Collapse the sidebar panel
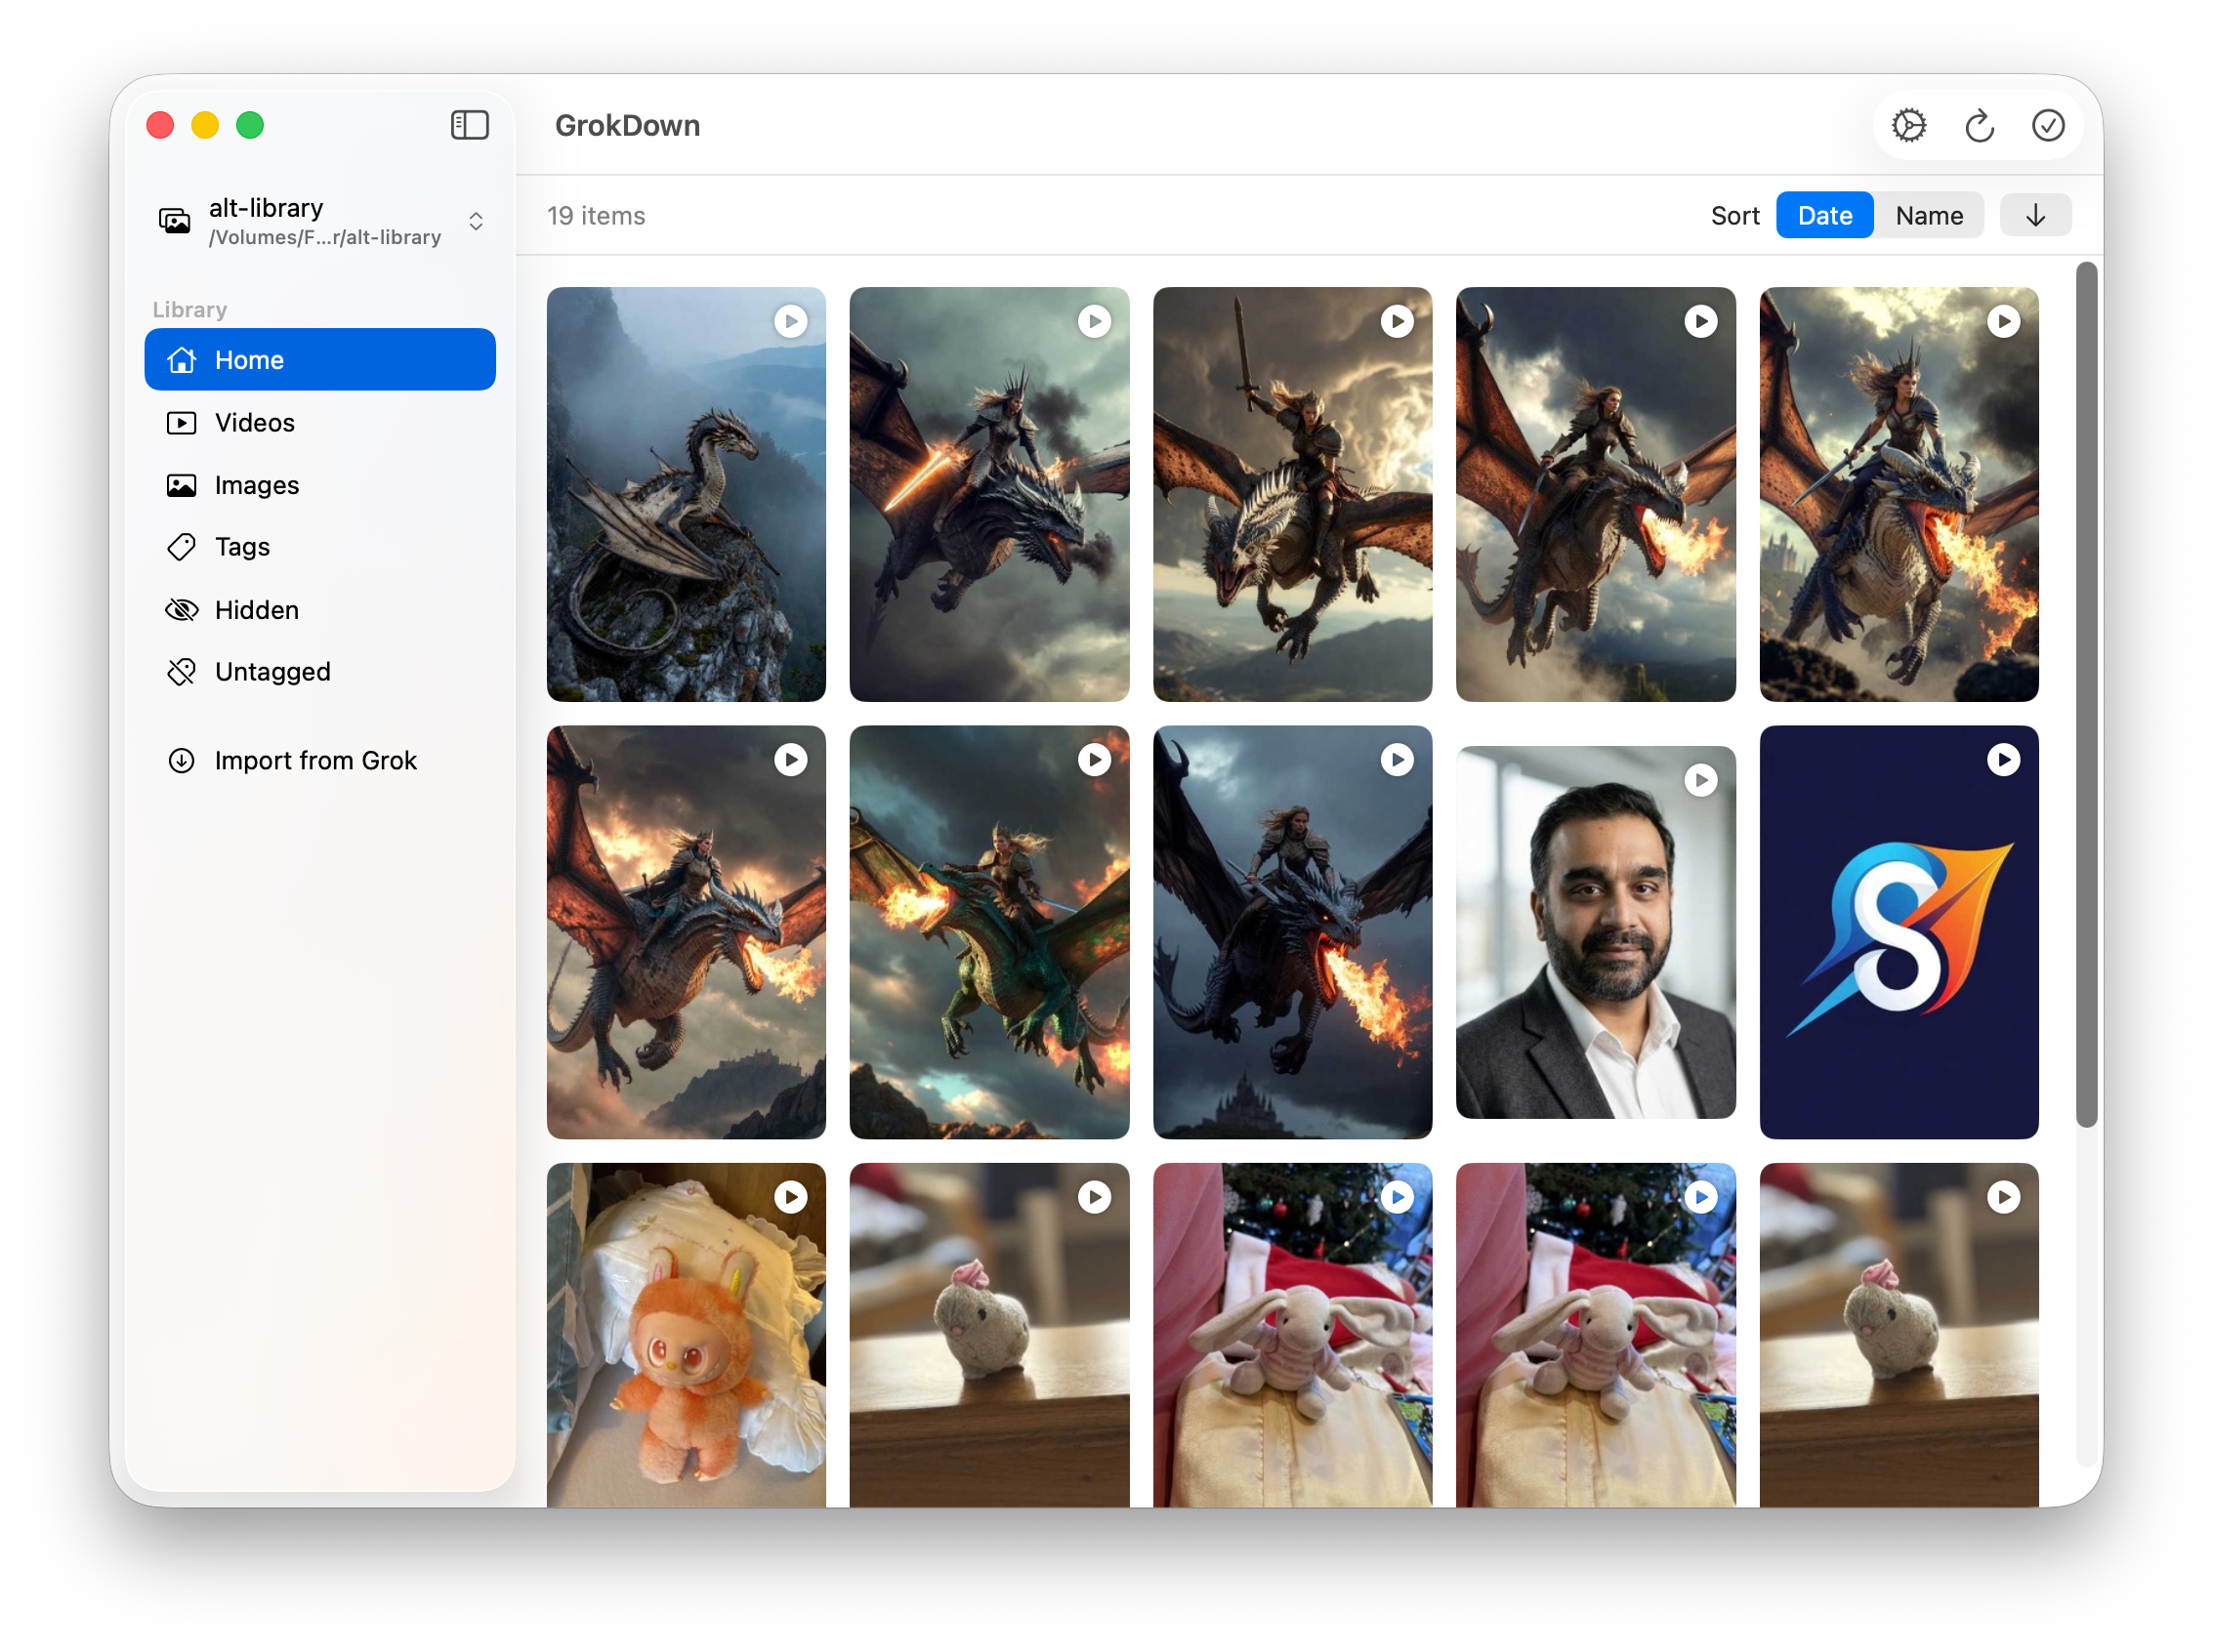Viewport: 2213px width, 1652px height. click(x=470, y=125)
